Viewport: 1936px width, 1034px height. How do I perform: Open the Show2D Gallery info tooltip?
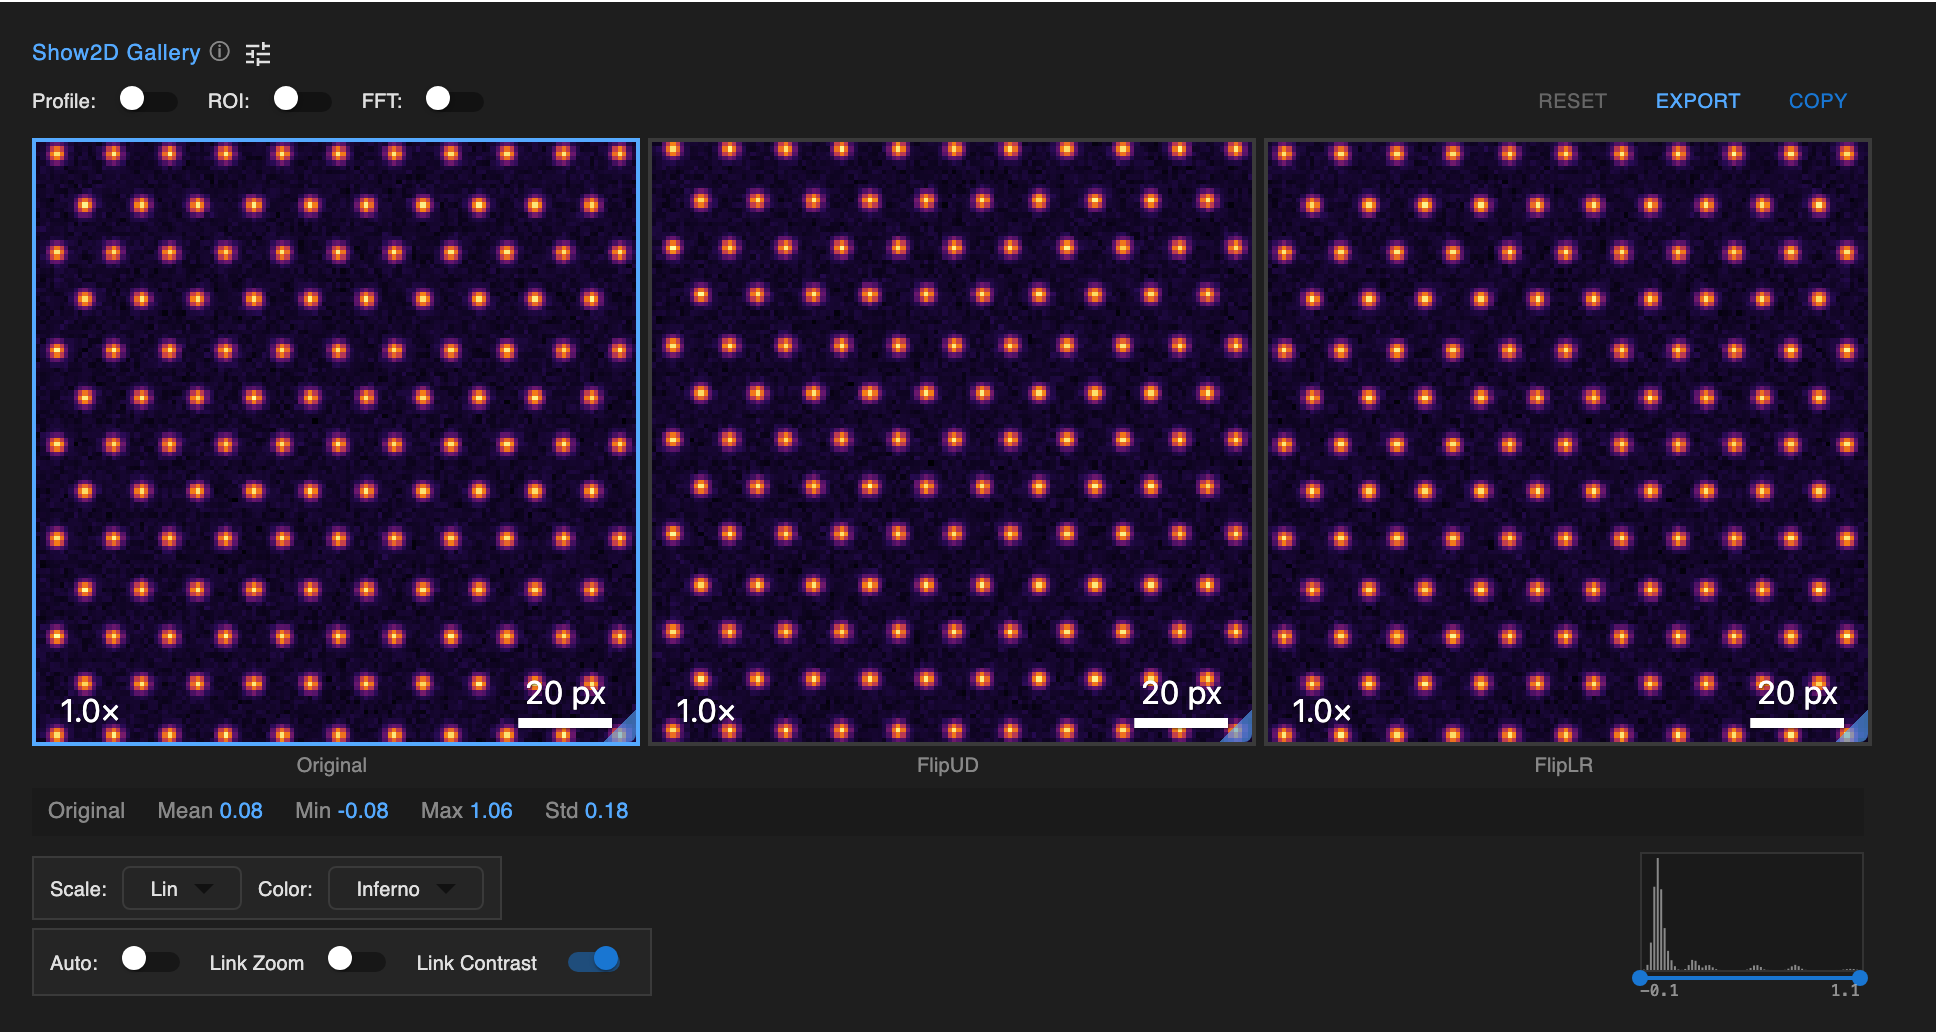[220, 52]
